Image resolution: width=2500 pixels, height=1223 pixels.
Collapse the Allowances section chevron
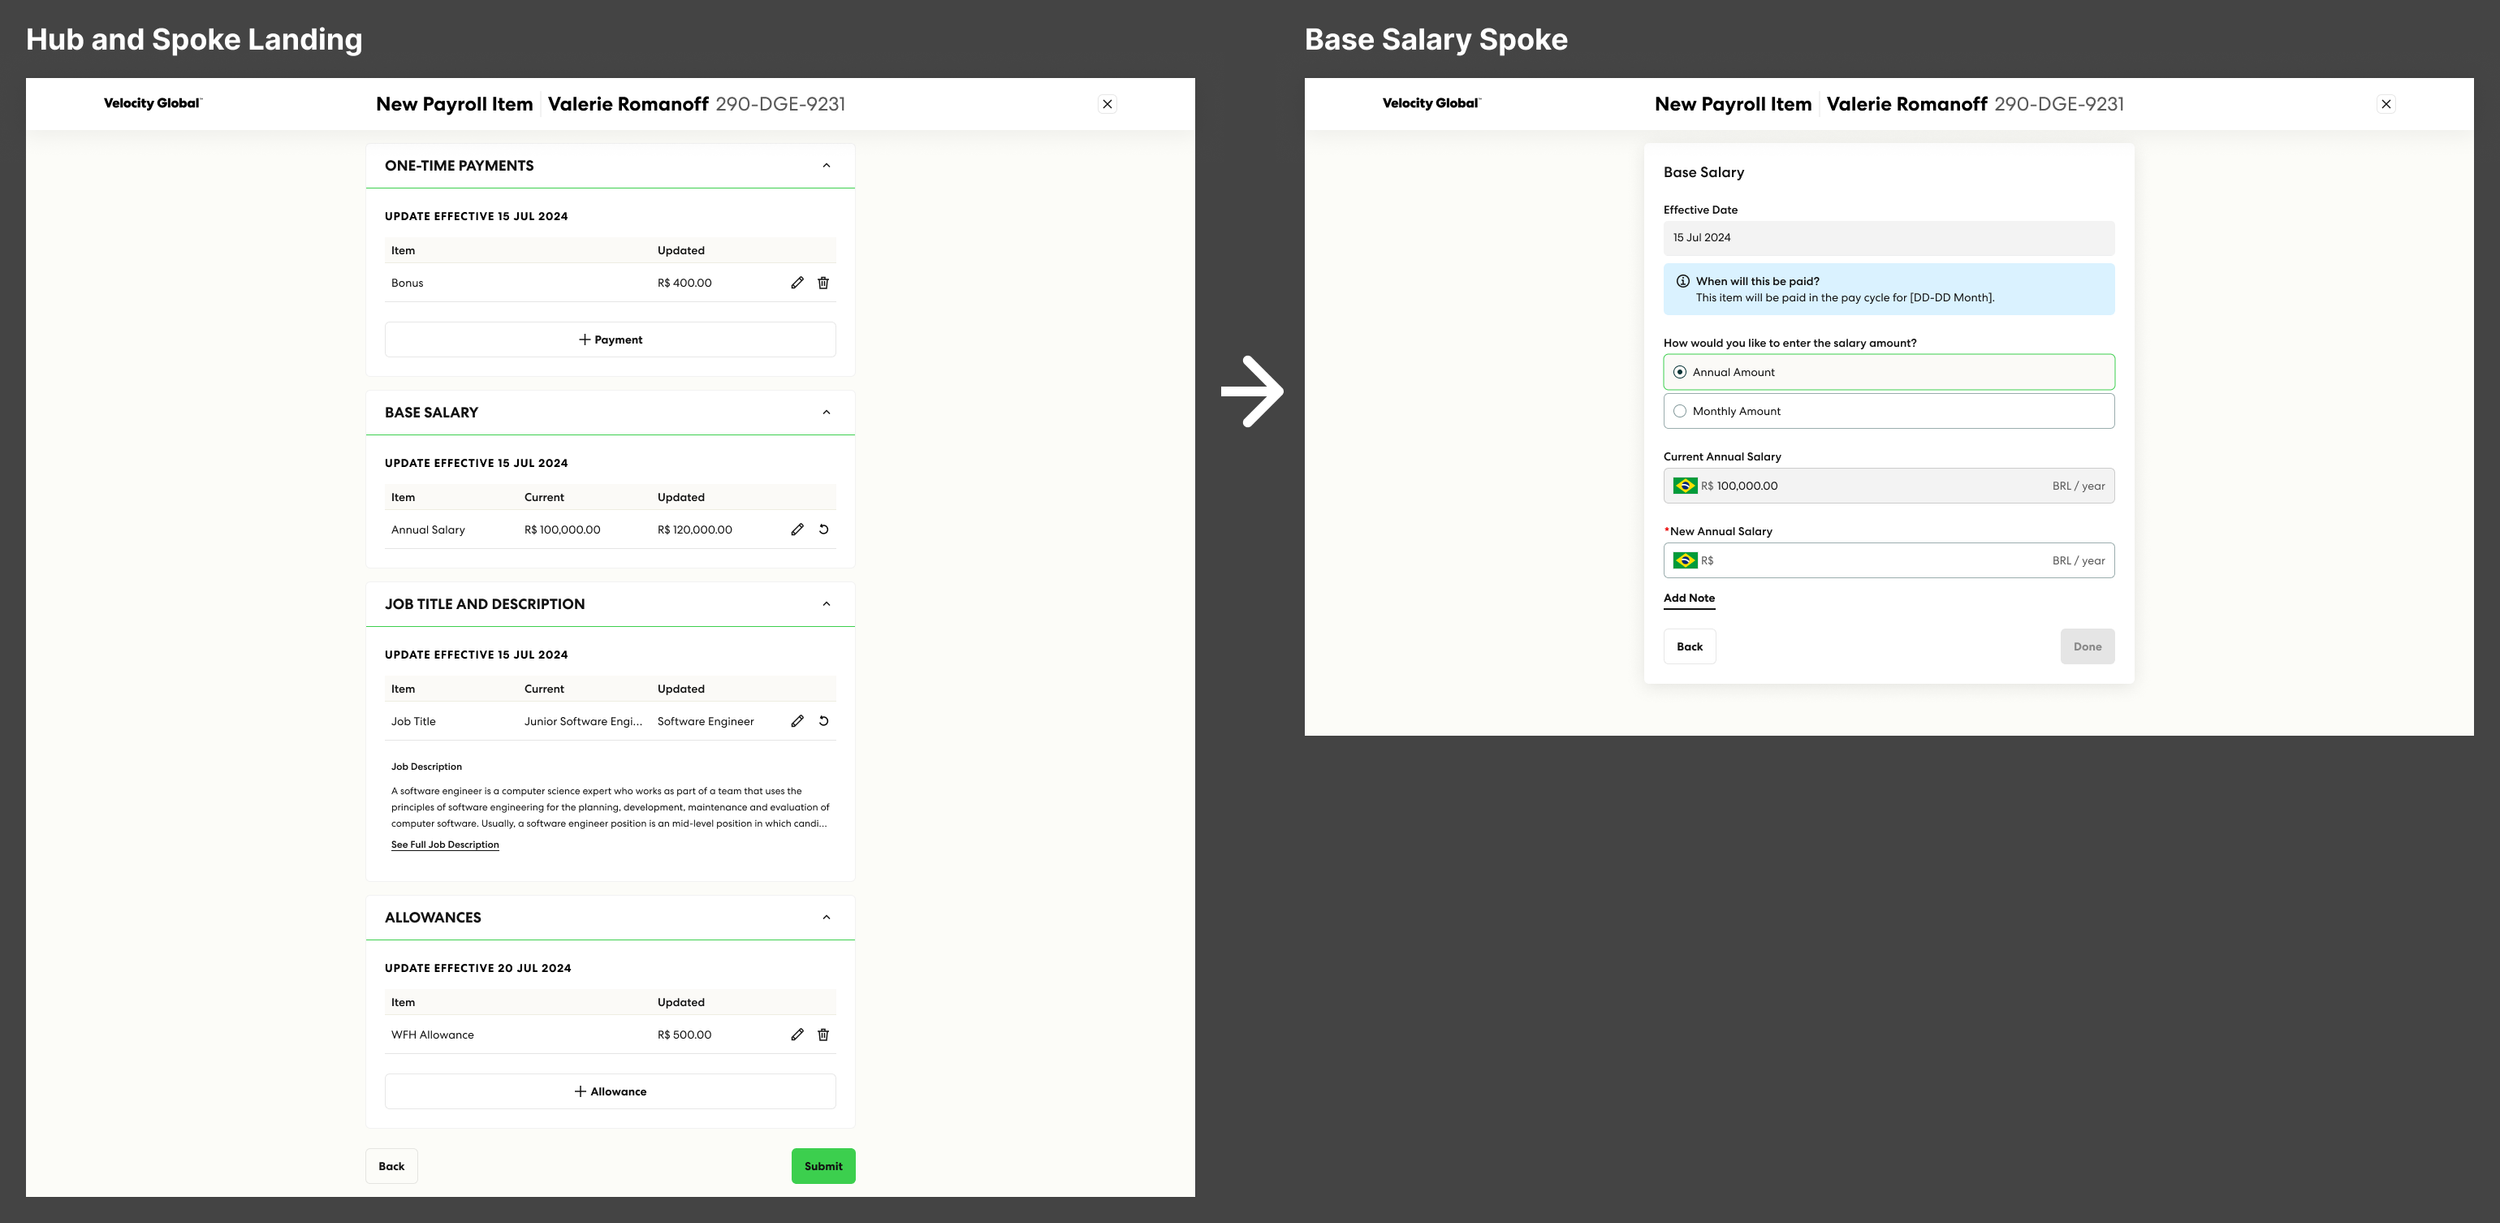coord(826,918)
